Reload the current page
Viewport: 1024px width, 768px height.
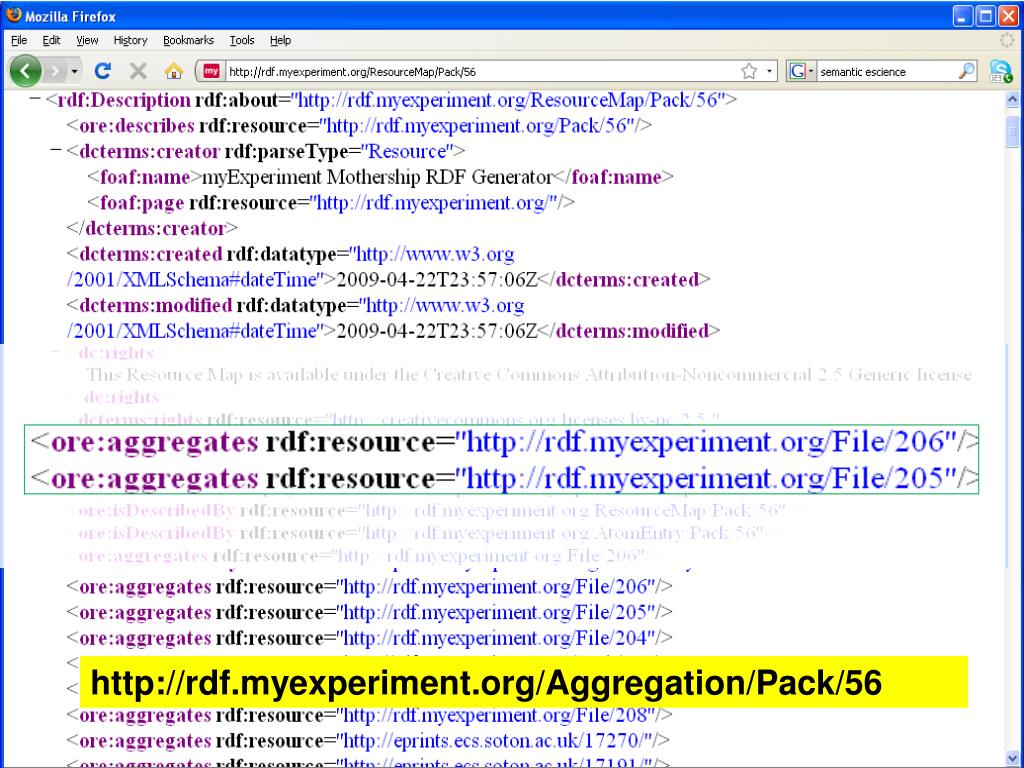(x=103, y=71)
